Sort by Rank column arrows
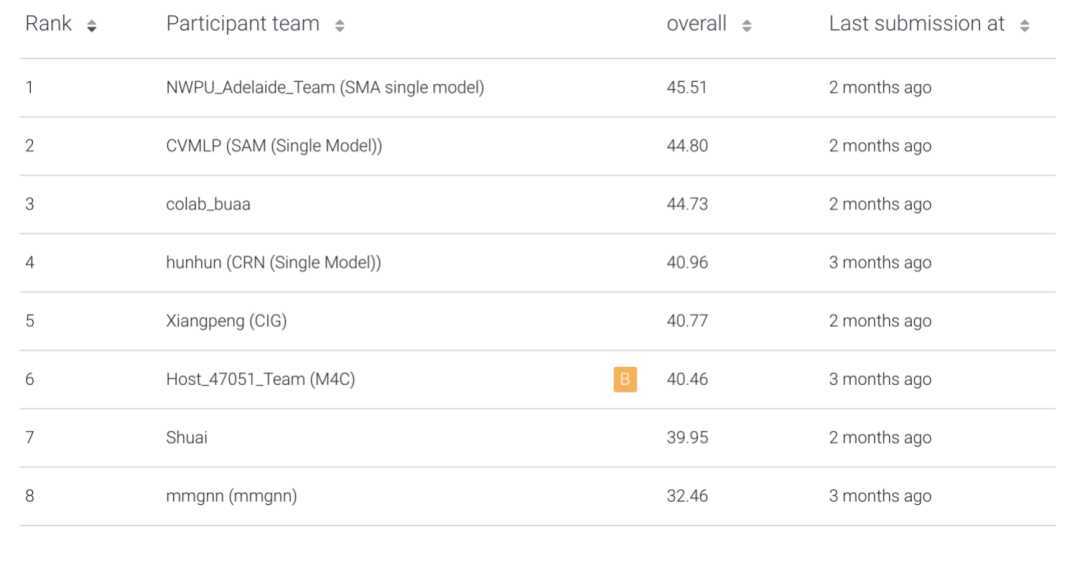This screenshot has width=1080, height=566. (x=92, y=26)
